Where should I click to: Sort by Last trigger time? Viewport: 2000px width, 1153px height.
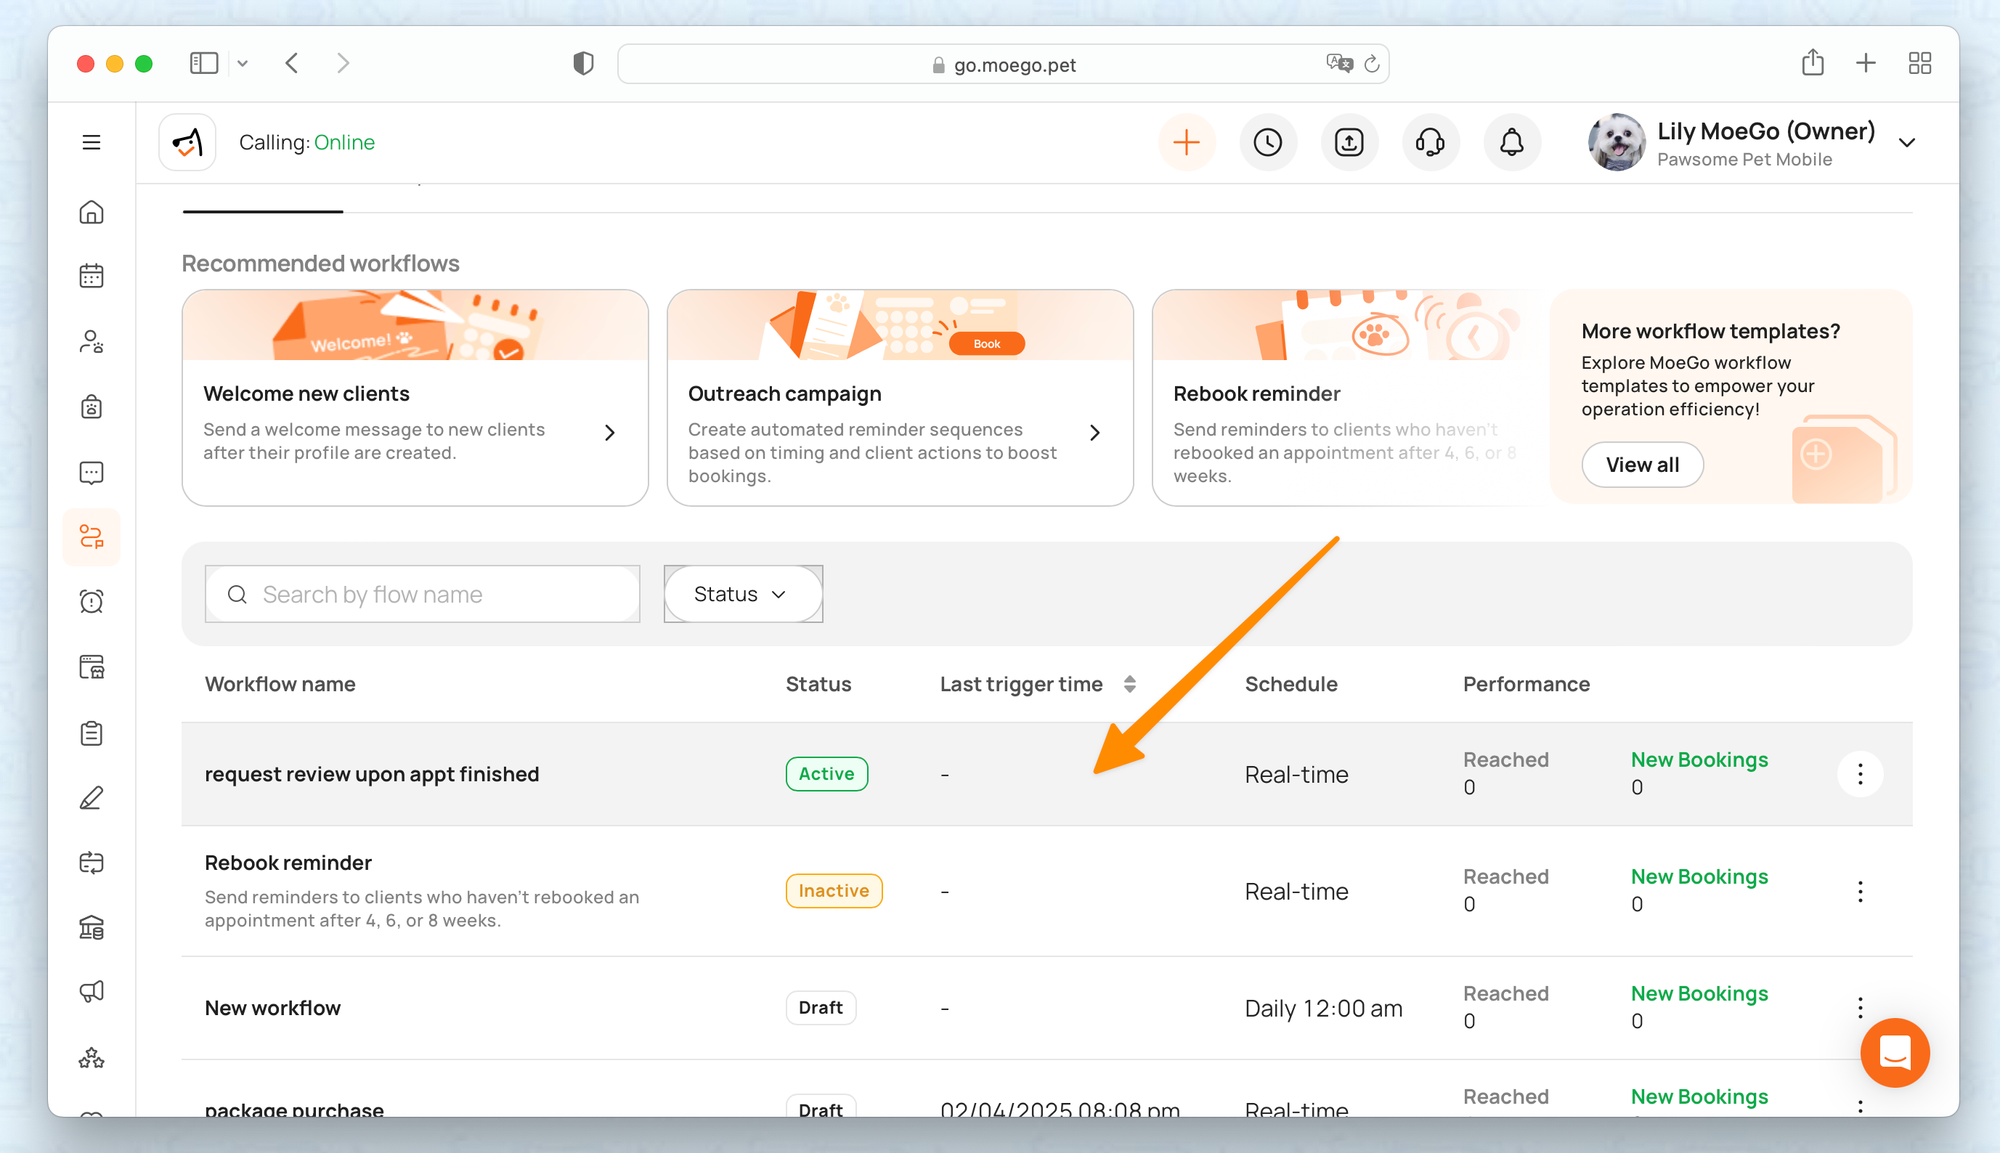(1129, 684)
